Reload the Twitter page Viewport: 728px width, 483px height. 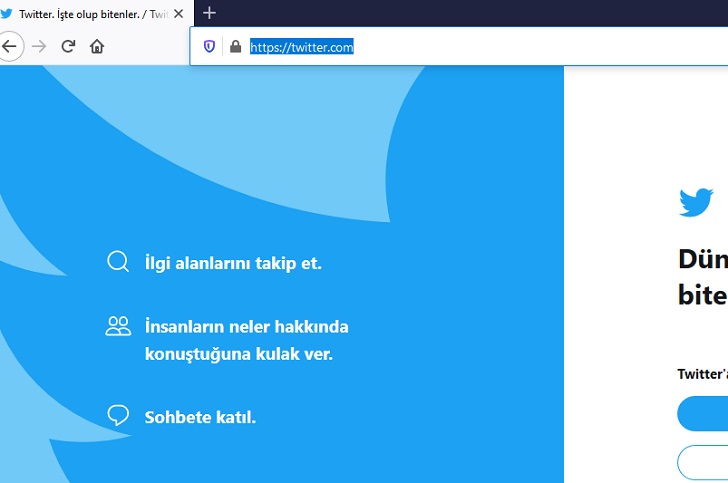(68, 46)
